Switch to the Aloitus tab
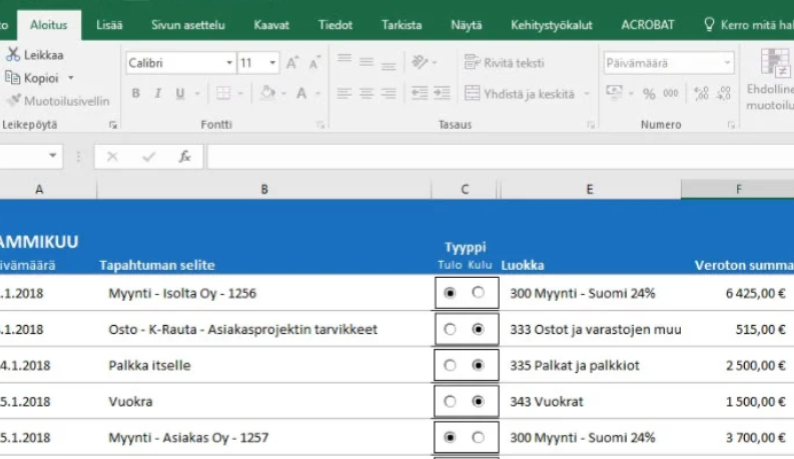794x459 pixels. [49, 25]
